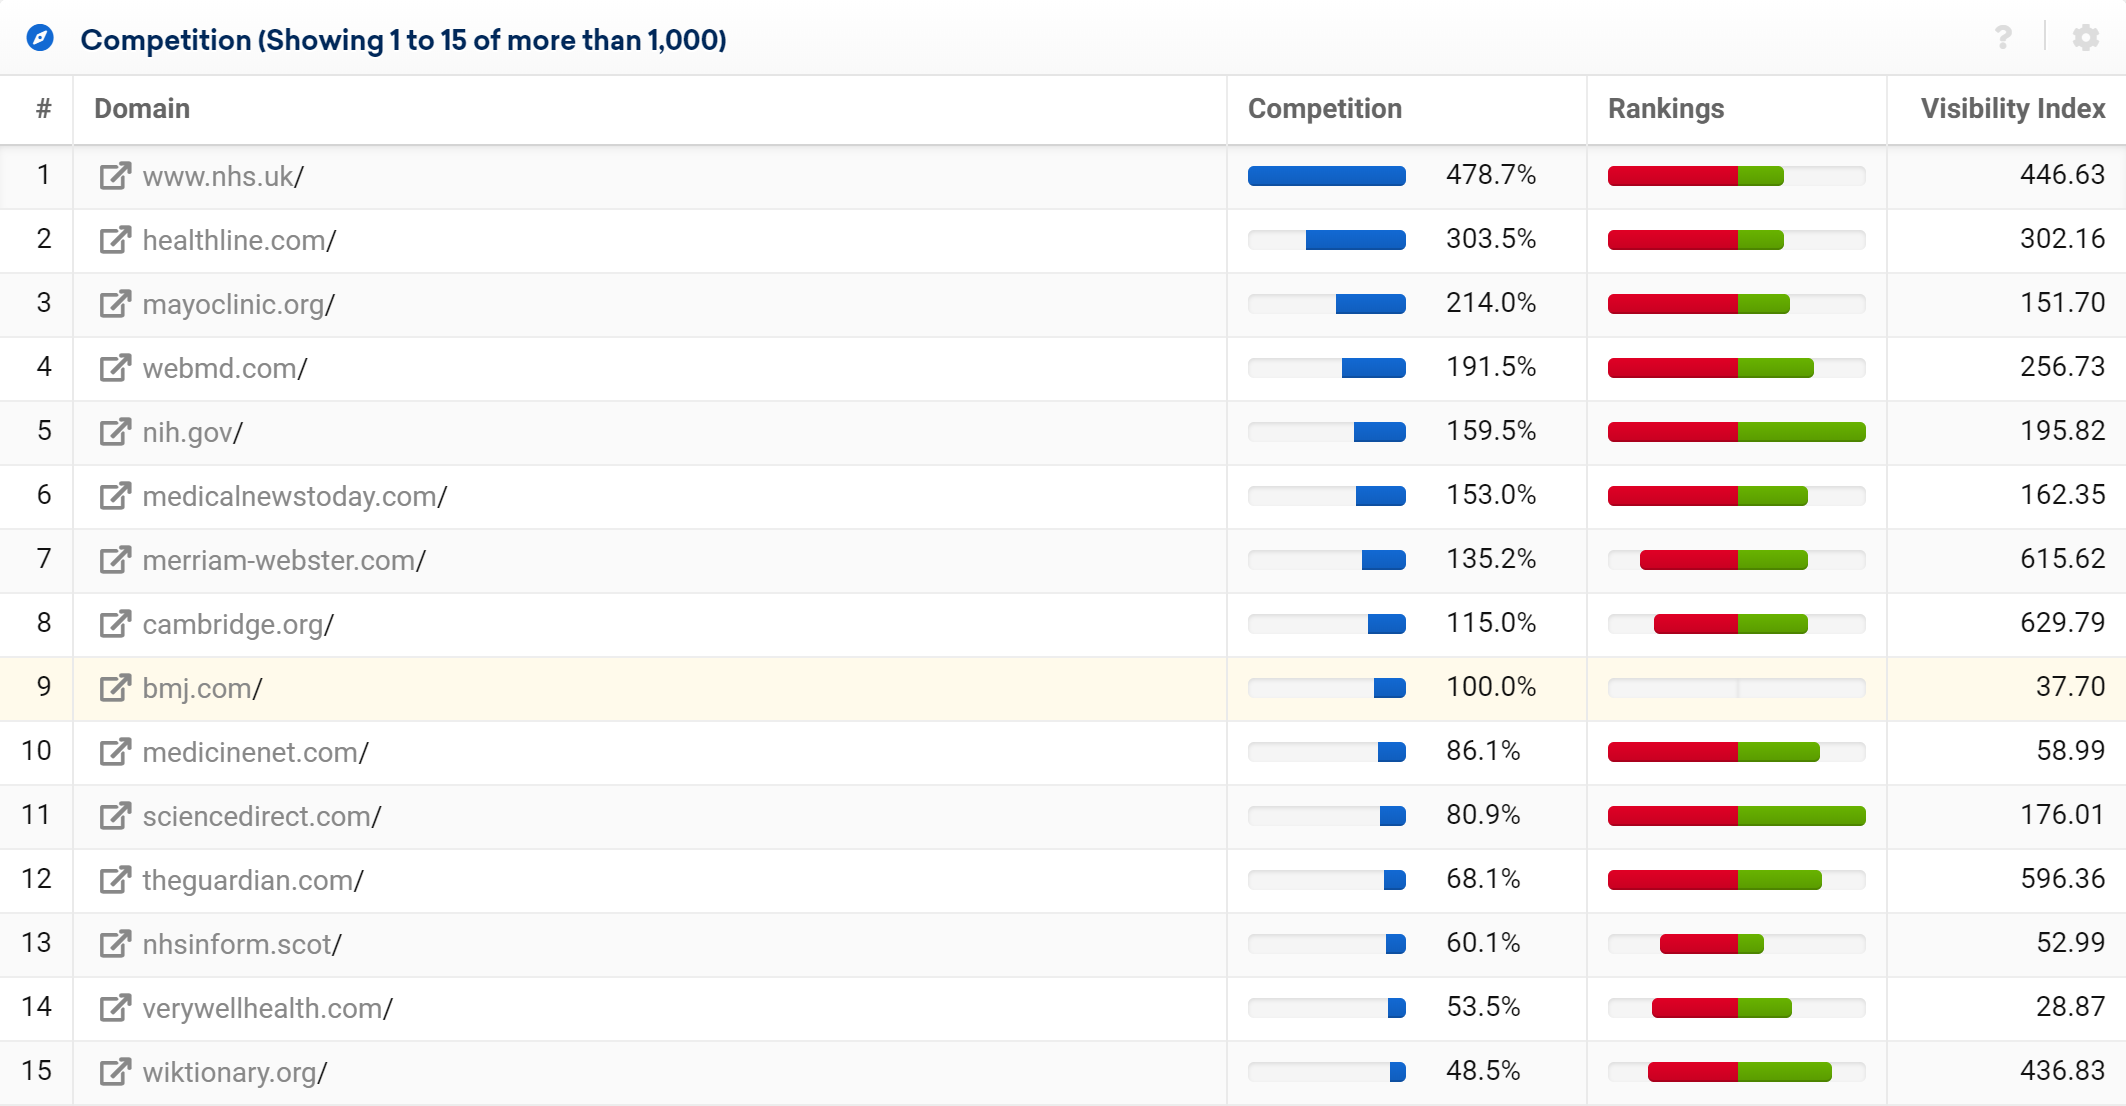Open external link icon for medicinenet.com
The image size is (2126, 1106).
(x=115, y=752)
